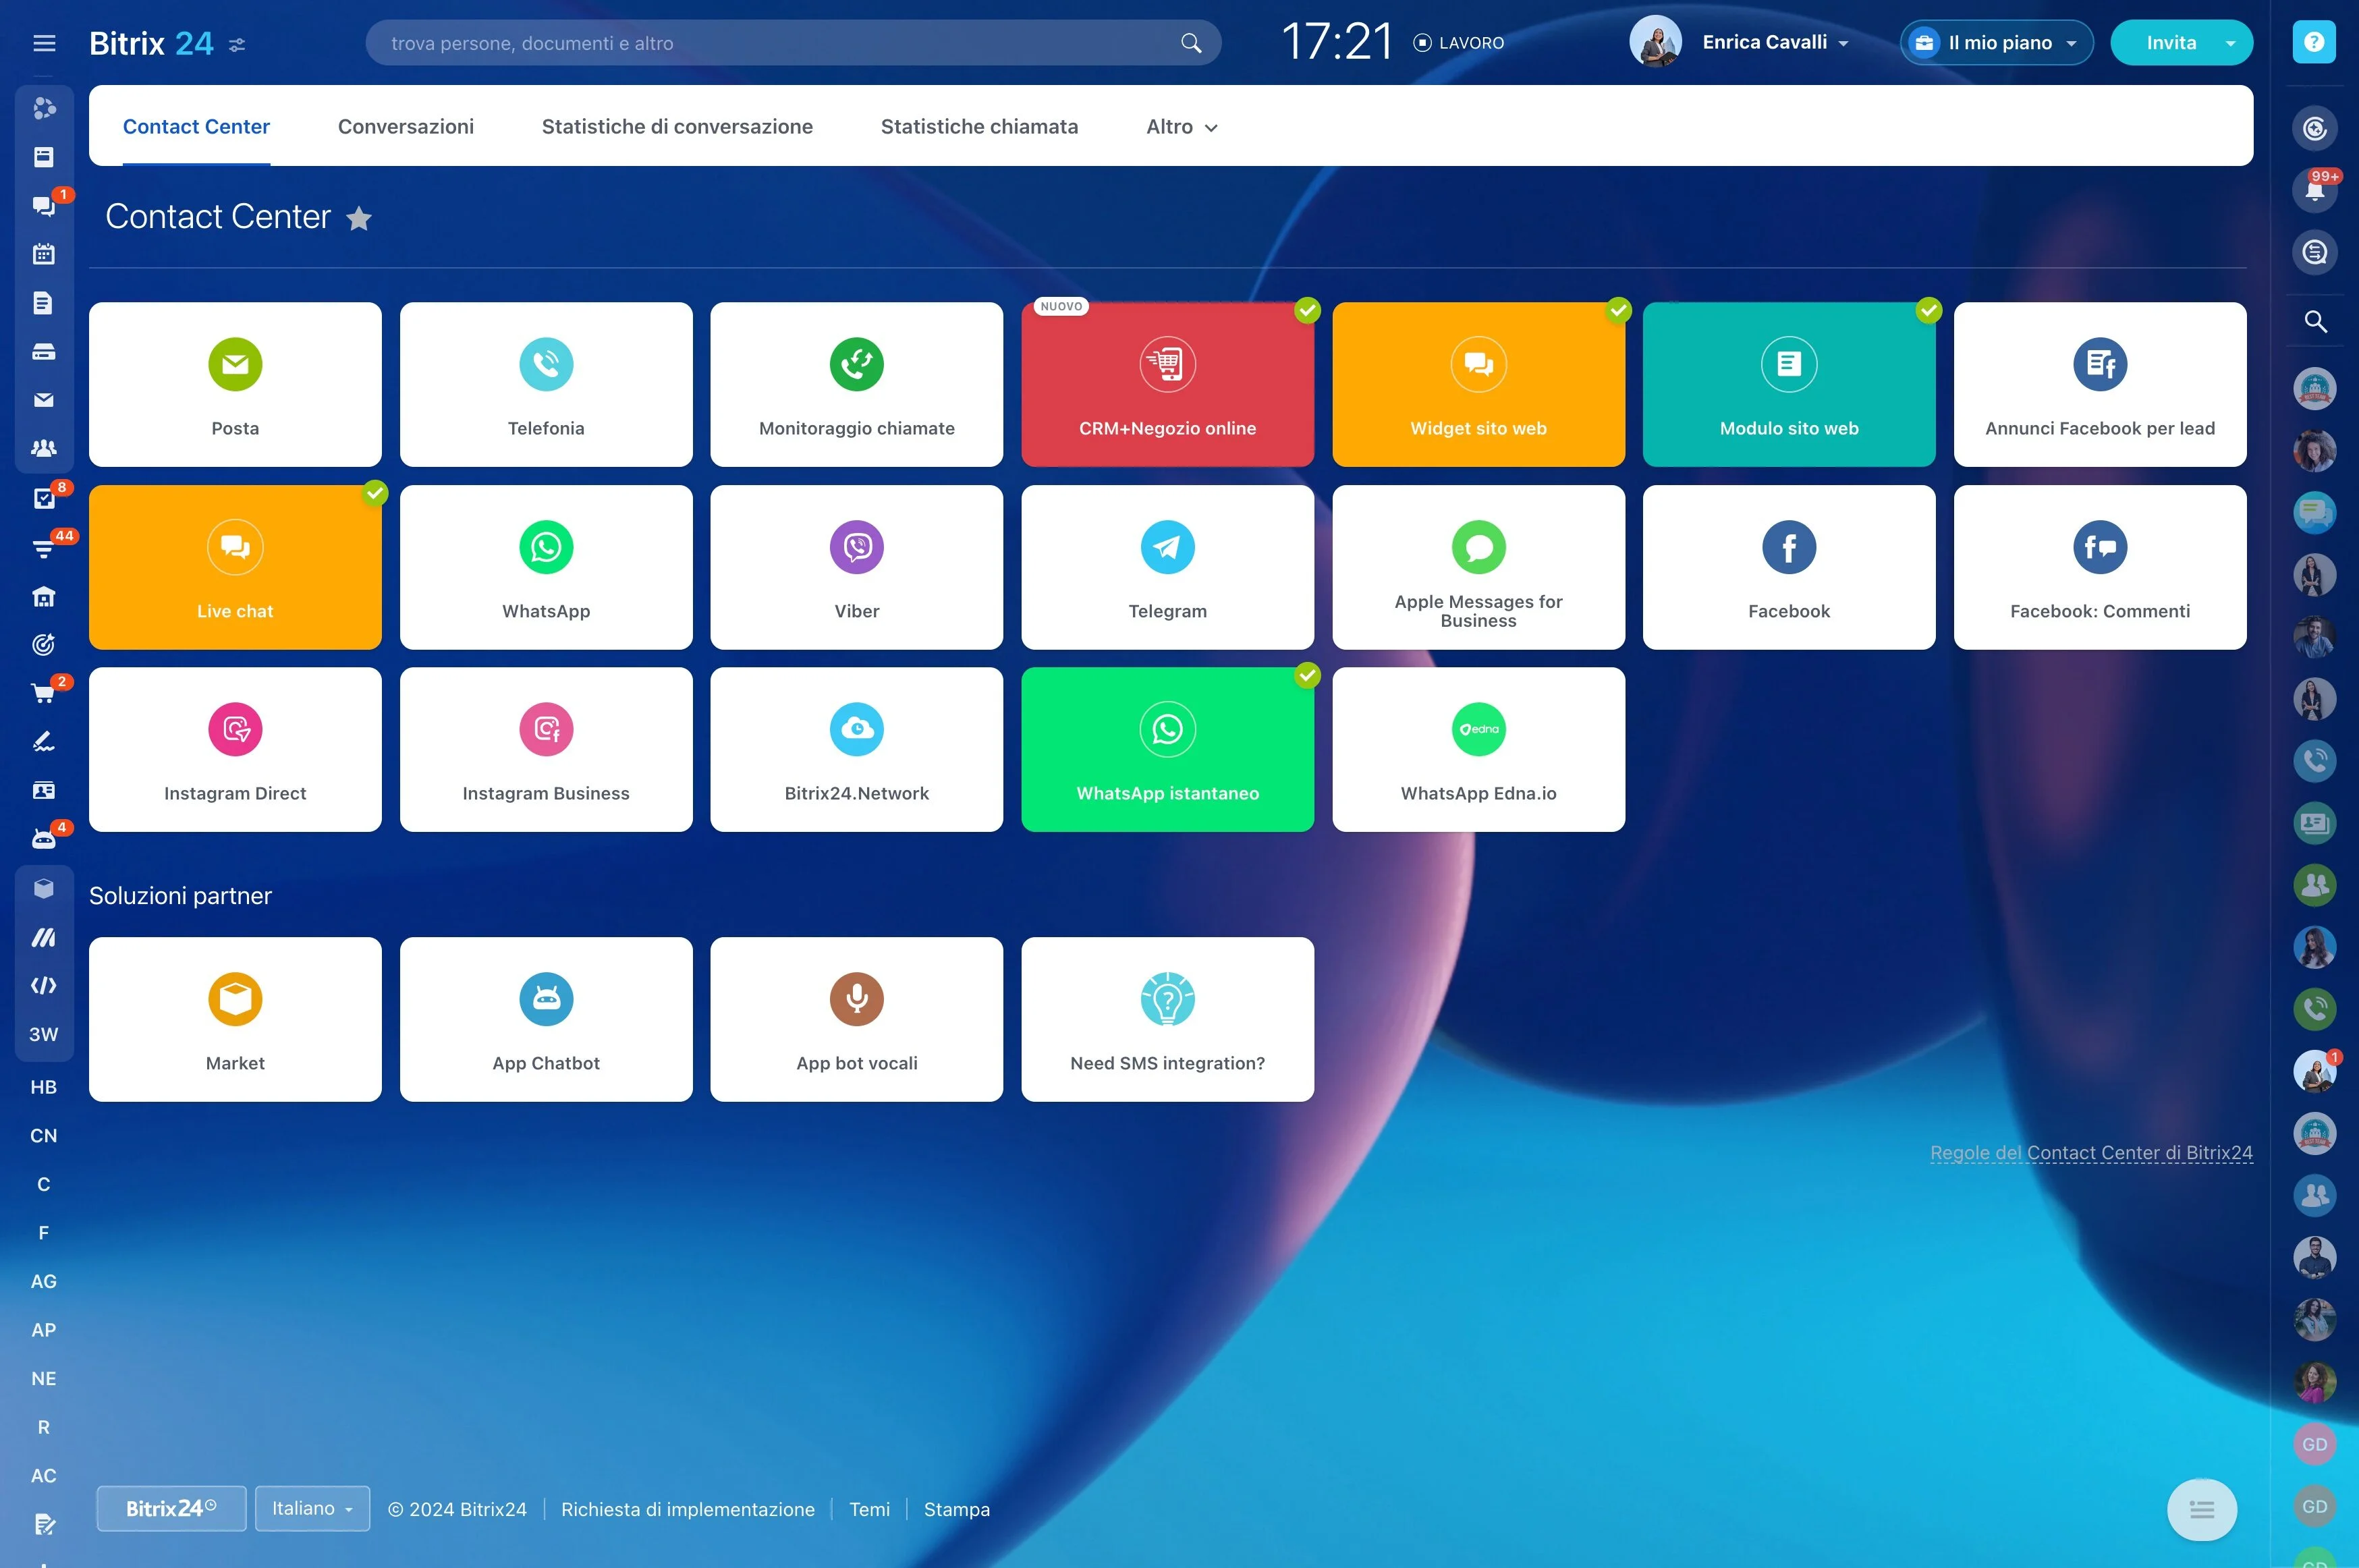The image size is (2359, 1568).
Task: Open Need SMS integration tile
Action: (x=1168, y=1019)
